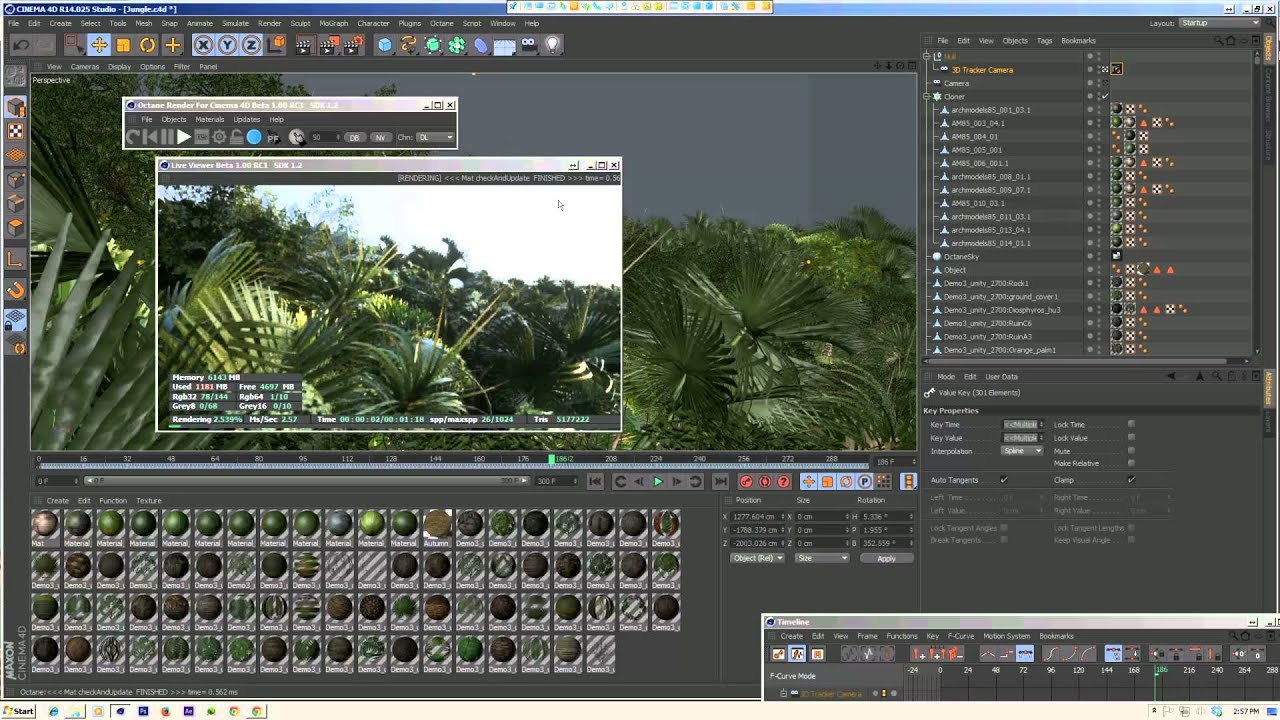Select the Mat material sphere thumbnail

point(44,528)
